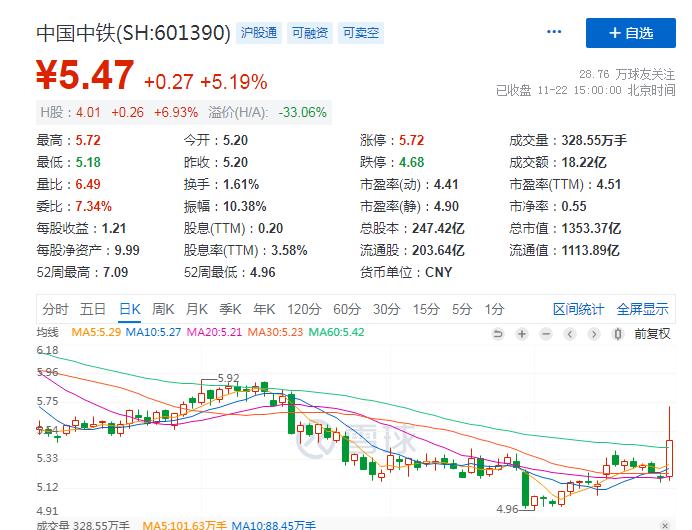Click the 量比 value 6.49
This screenshot has width=692, height=530.
coord(88,184)
